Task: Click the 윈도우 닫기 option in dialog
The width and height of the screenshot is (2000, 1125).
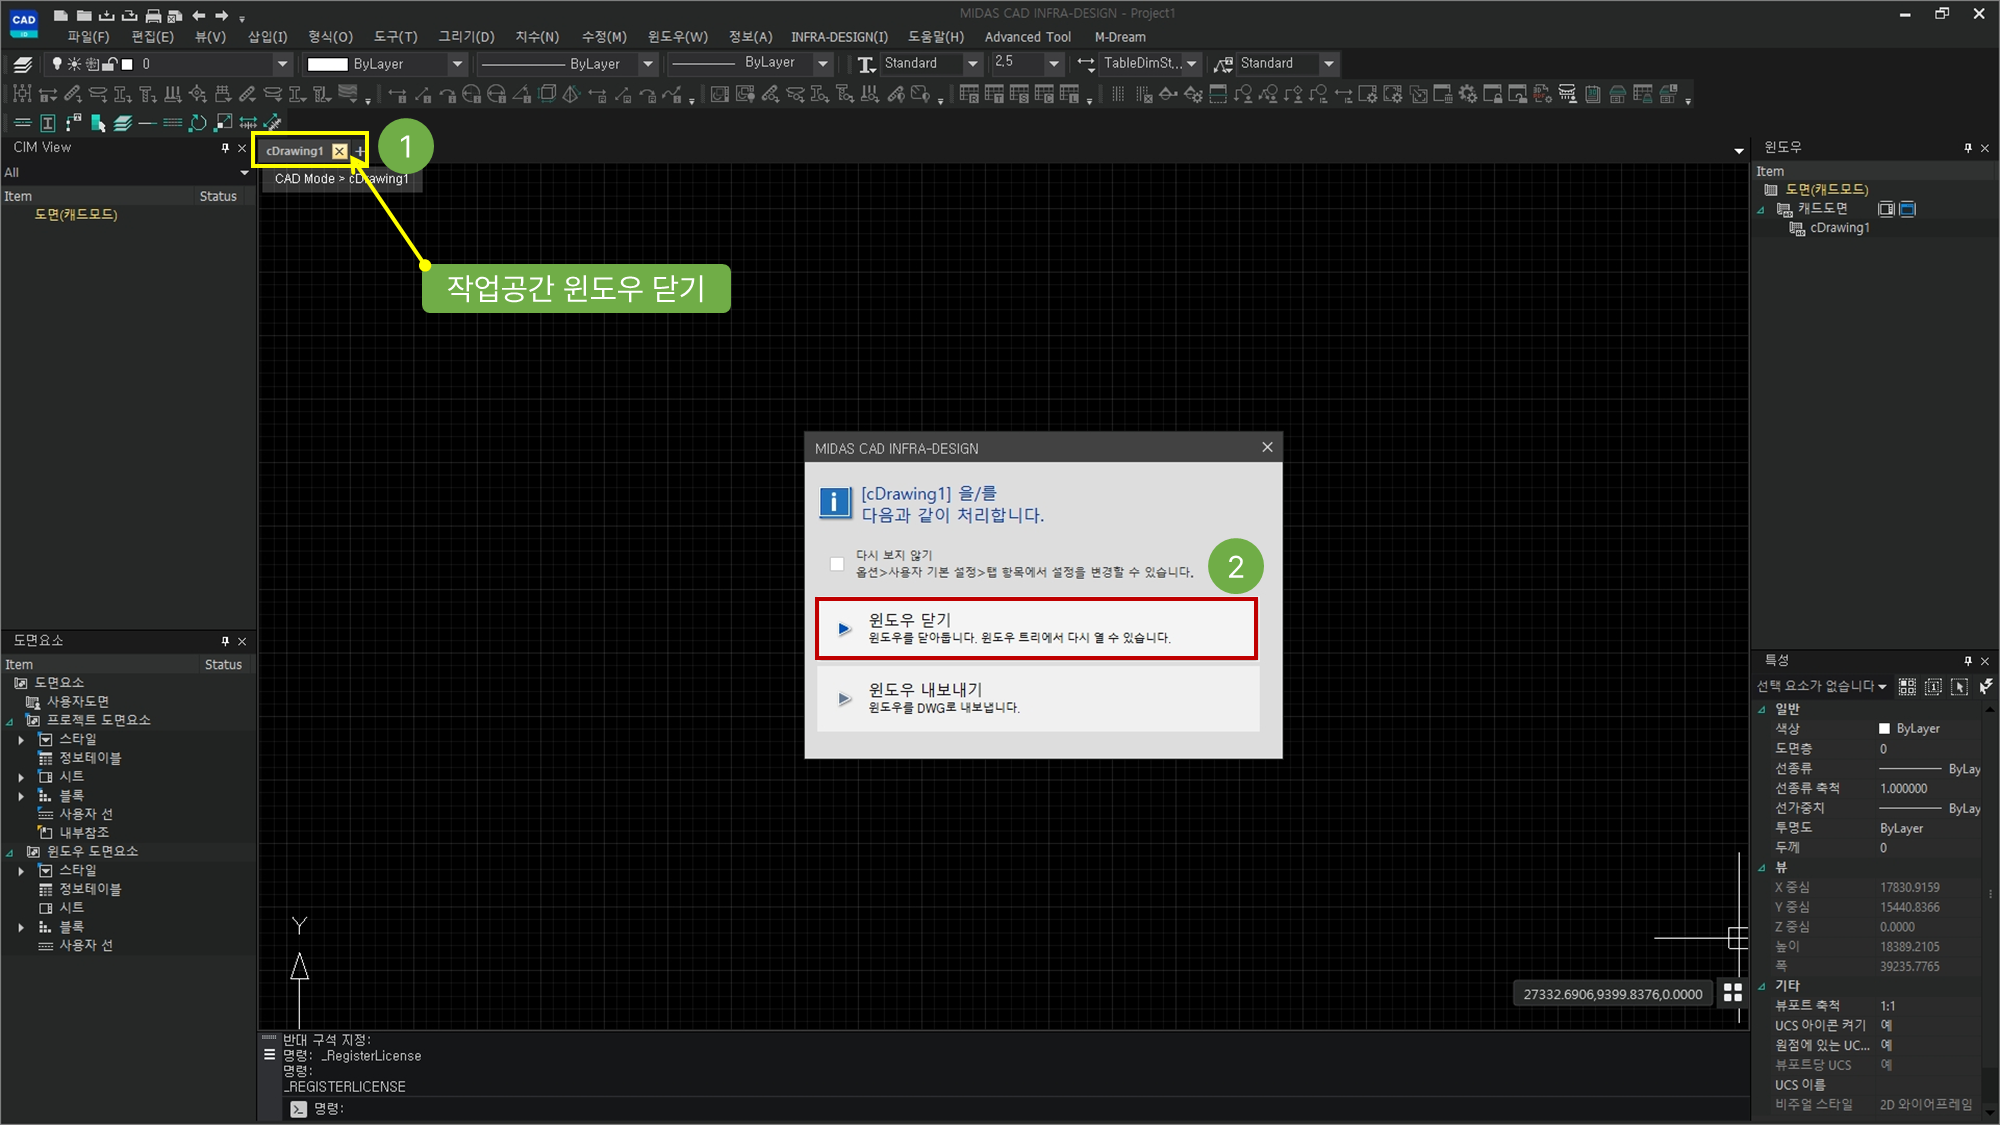Action: point(1036,628)
